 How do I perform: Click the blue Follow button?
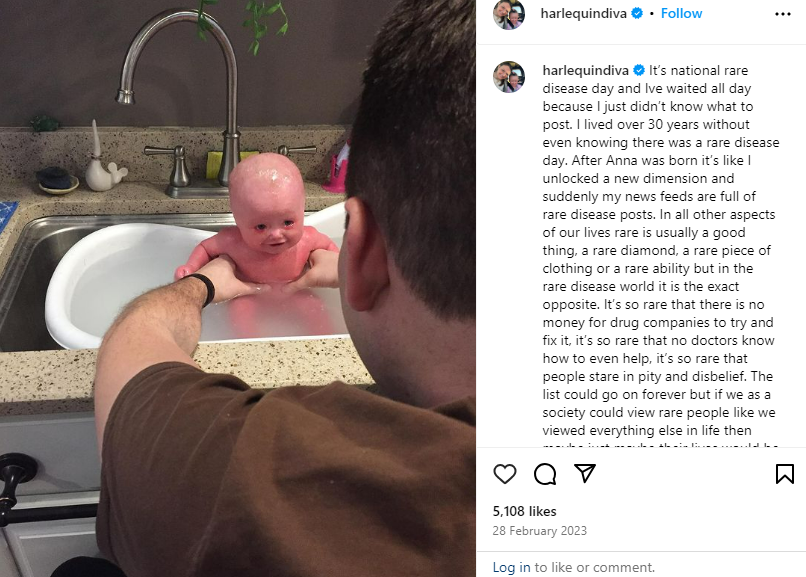pos(681,13)
